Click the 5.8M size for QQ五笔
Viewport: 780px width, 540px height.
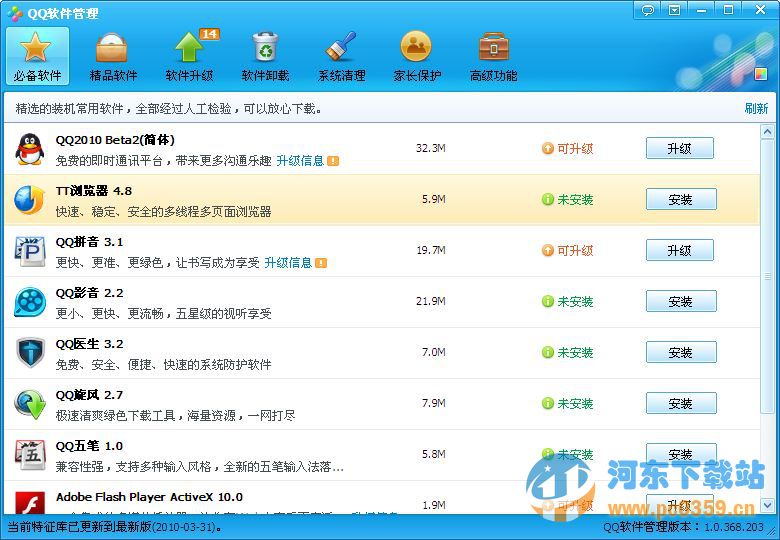click(434, 454)
